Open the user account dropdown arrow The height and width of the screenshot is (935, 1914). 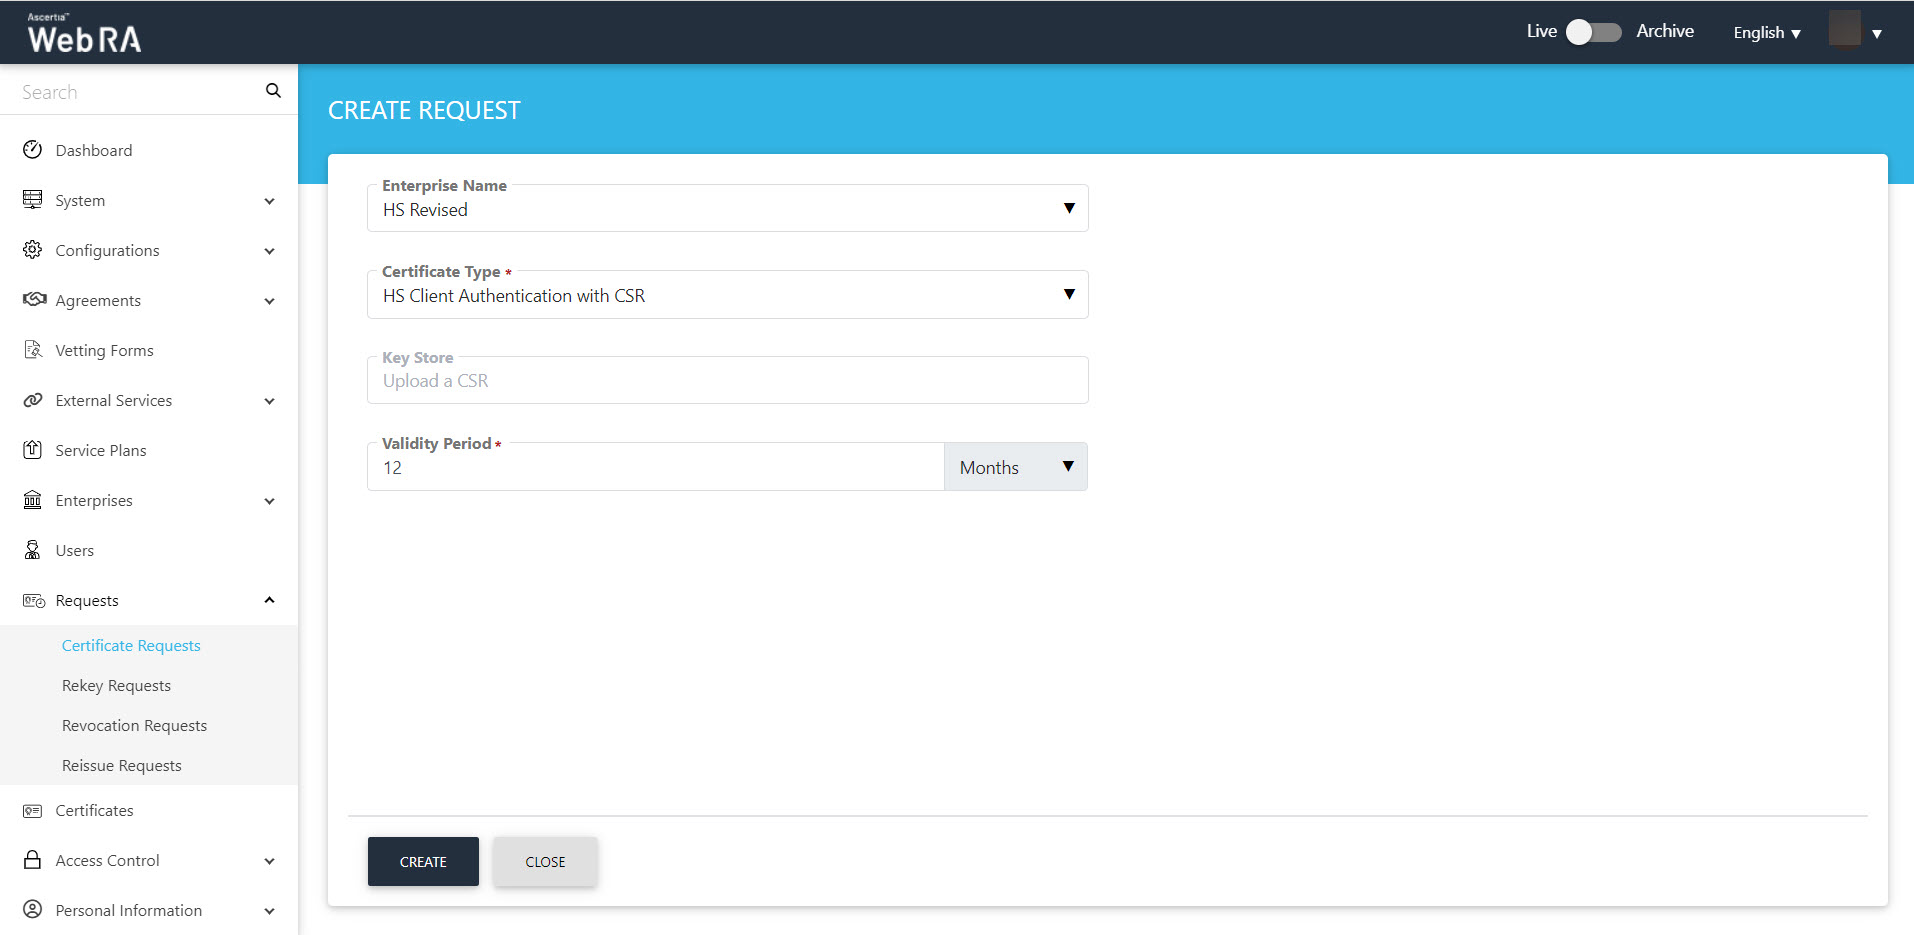coord(1877,34)
